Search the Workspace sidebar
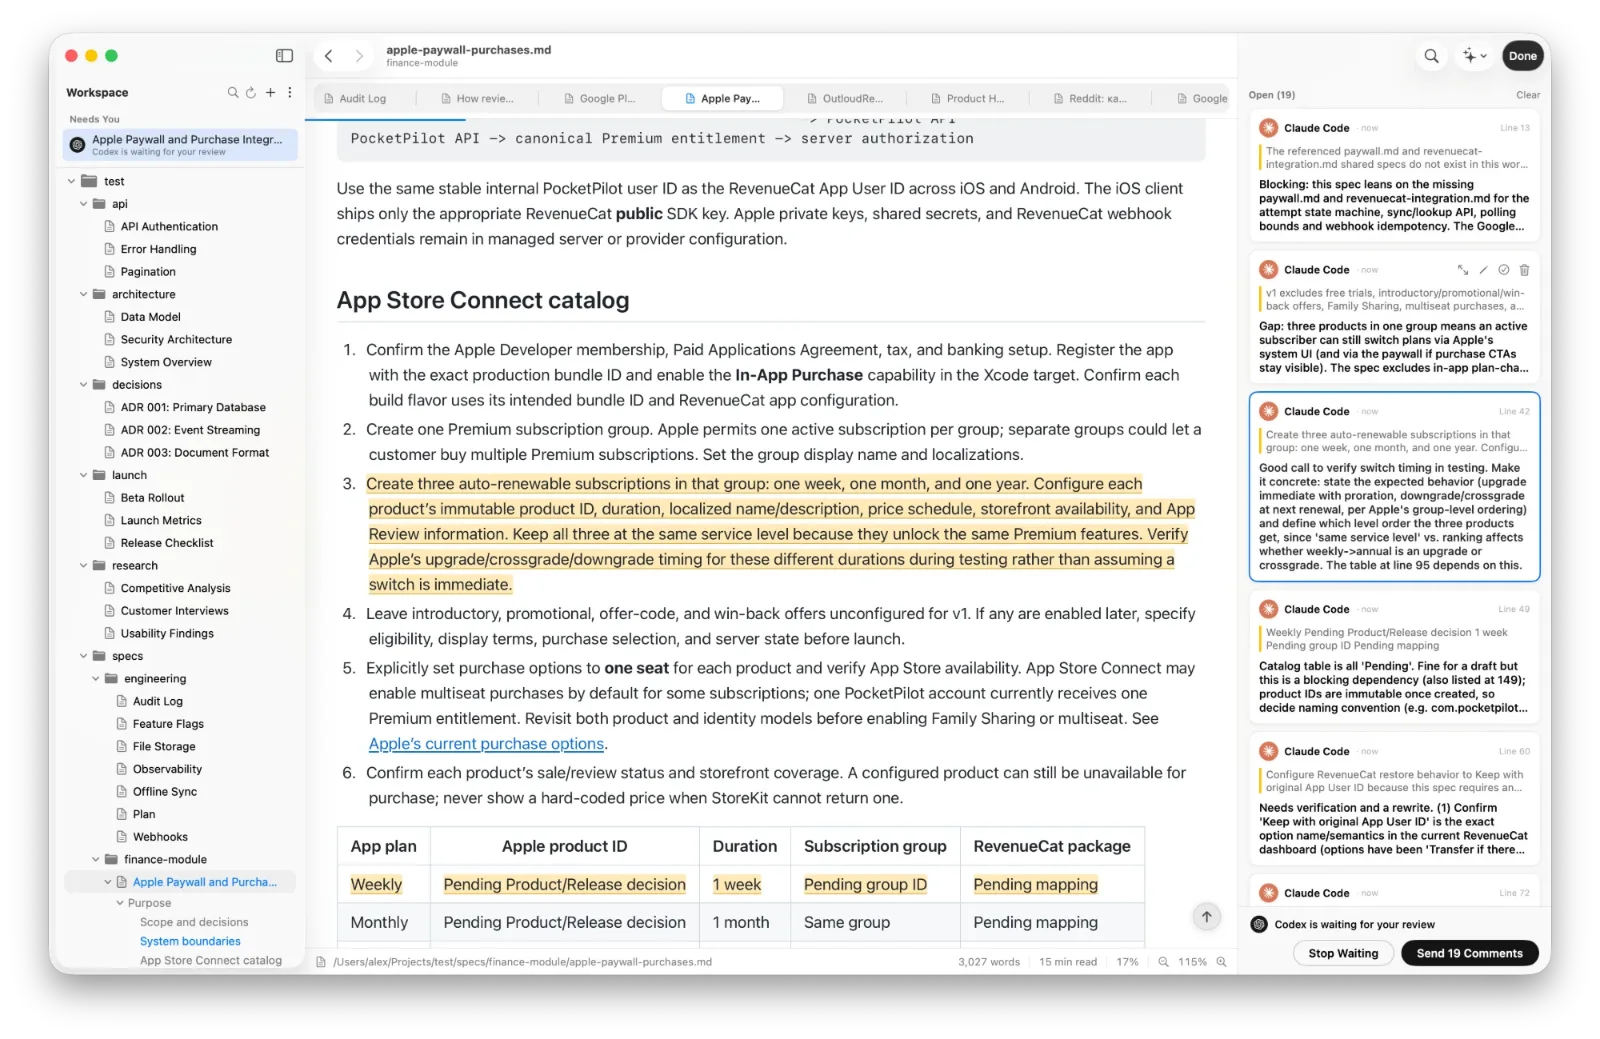Viewport: 1600px width, 1039px height. click(233, 92)
